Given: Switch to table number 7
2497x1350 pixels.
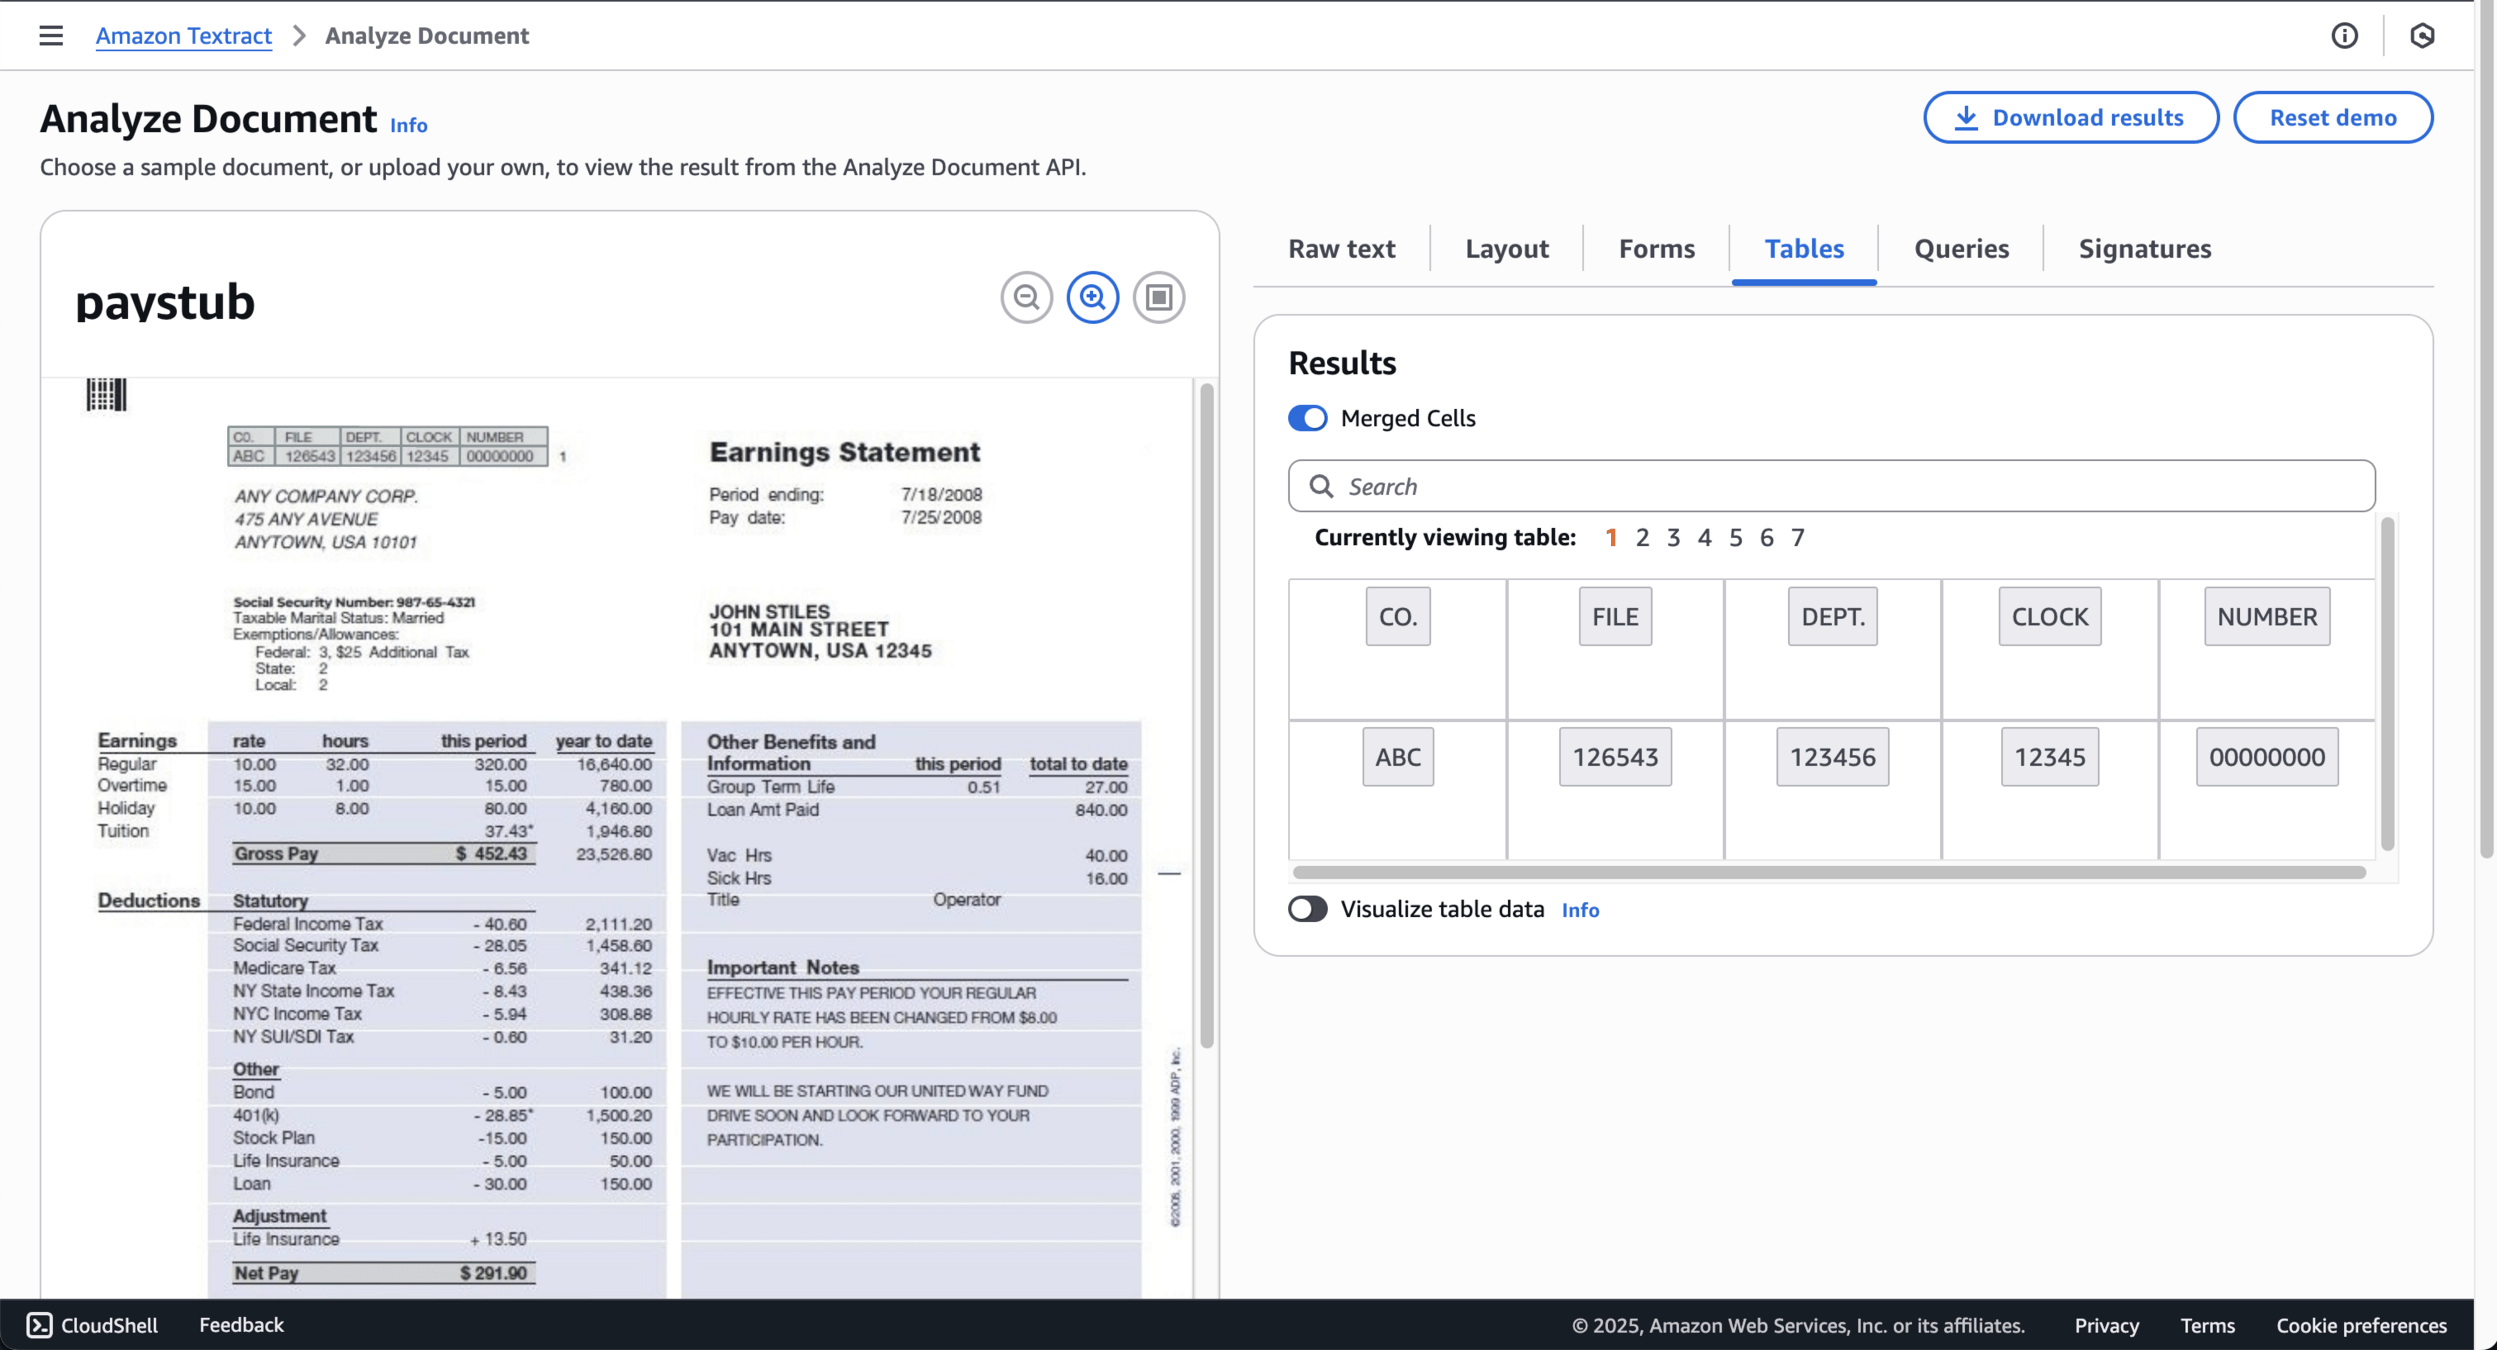Looking at the screenshot, I should [x=1797, y=538].
